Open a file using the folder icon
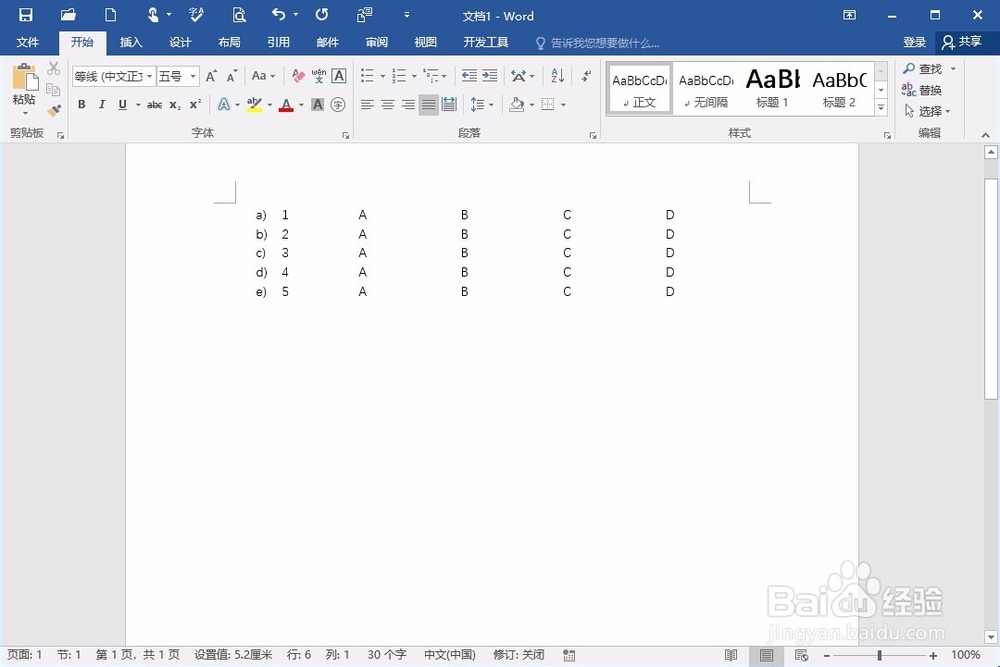Image resolution: width=1000 pixels, height=667 pixels. (x=68, y=15)
